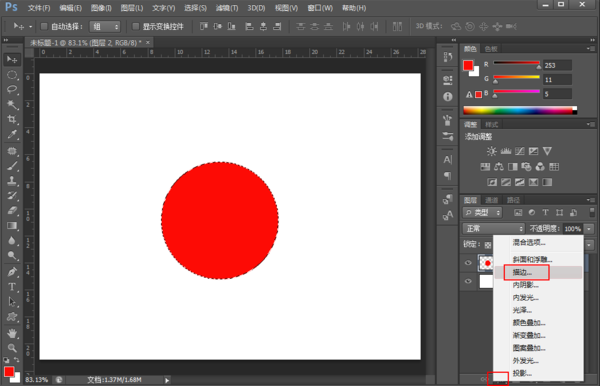Screen dimensions: 600x386
Task: Open the 滤镜(T) menu
Action: tap(227, 8)
